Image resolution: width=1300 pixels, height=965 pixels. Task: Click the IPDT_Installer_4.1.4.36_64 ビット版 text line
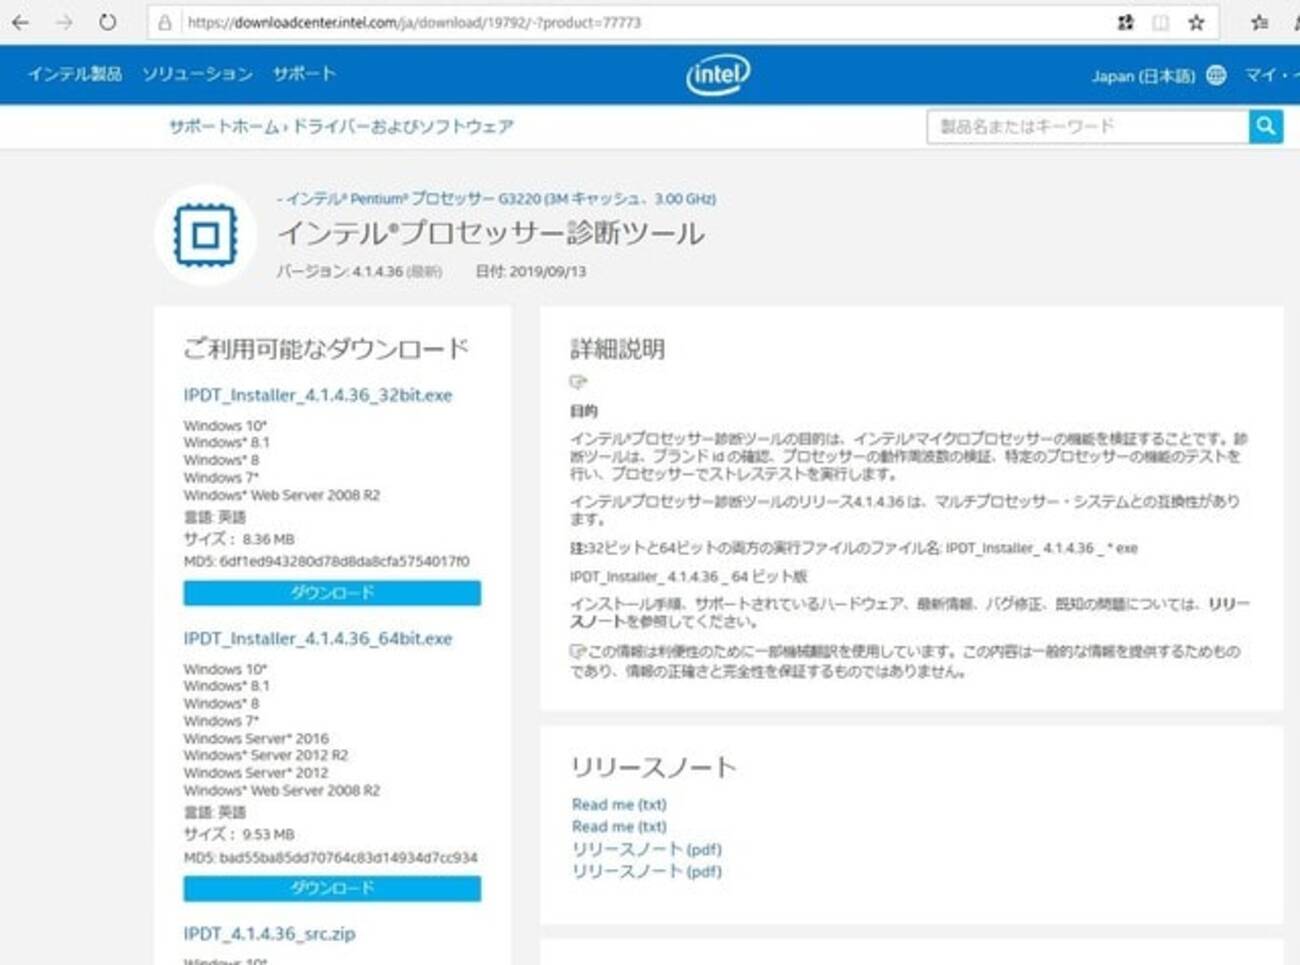tap(689, 576)
